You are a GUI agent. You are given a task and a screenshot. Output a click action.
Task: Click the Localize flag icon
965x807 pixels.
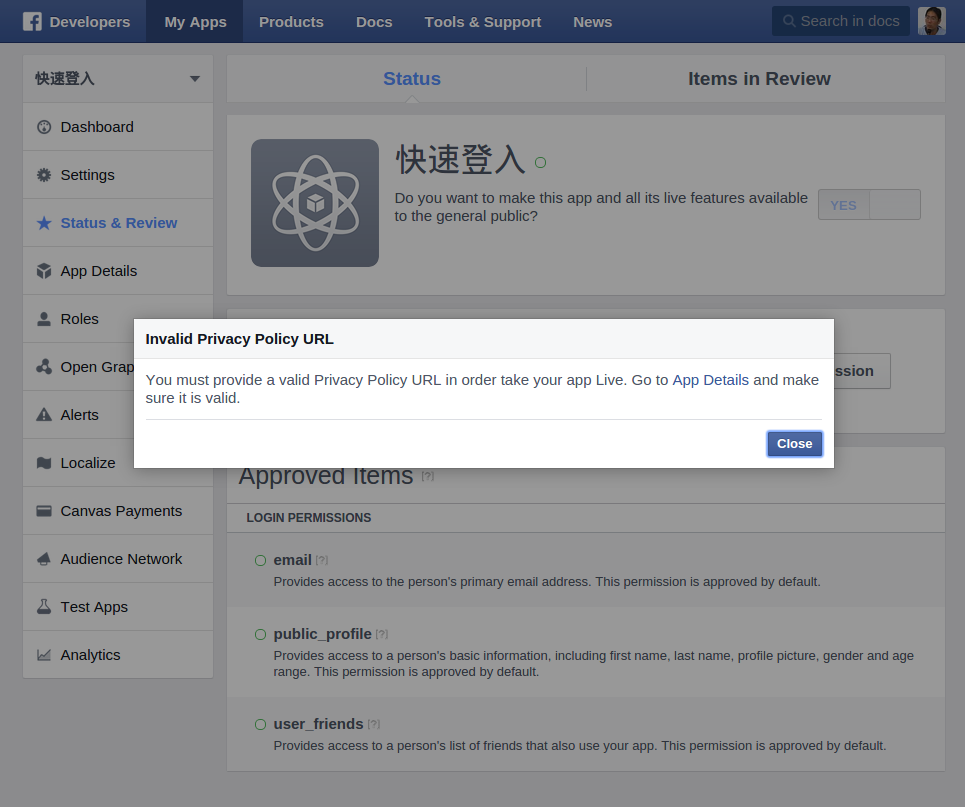coord(44,463)
